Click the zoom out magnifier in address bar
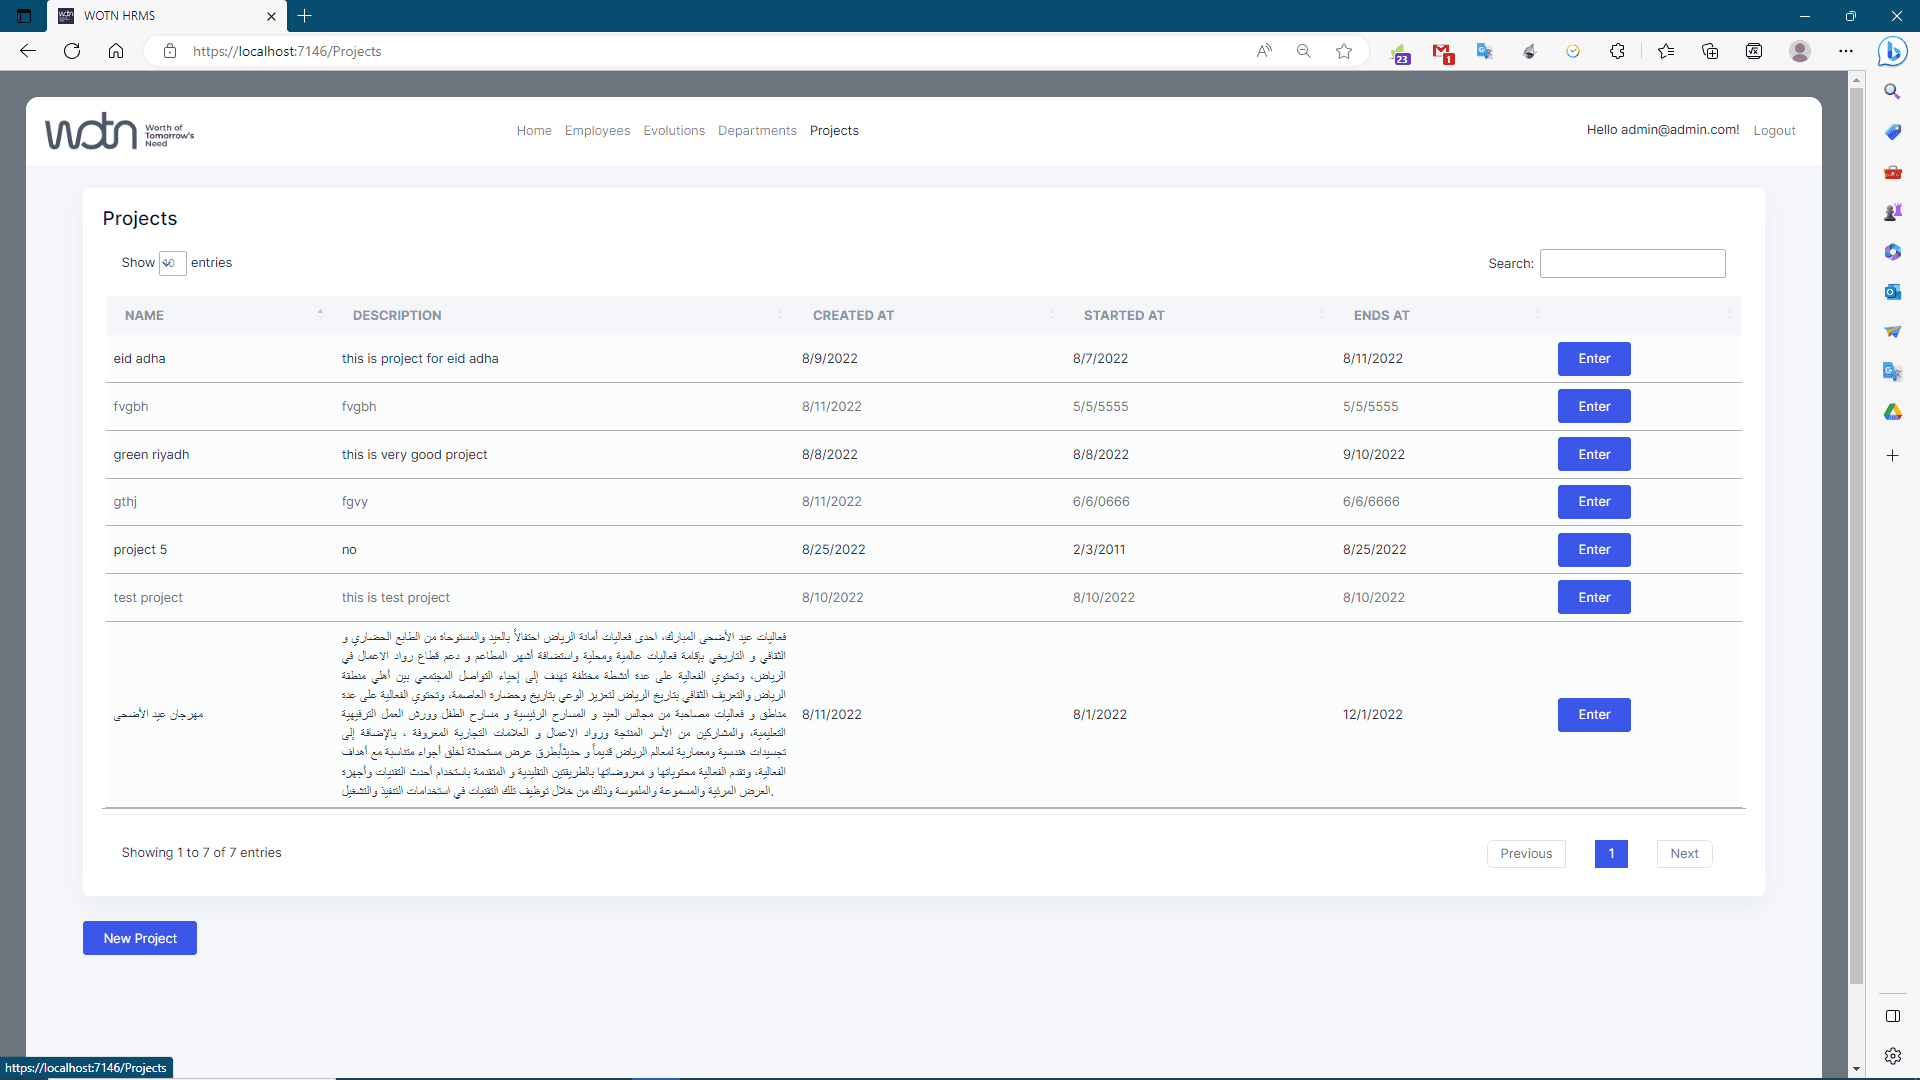The width and height of the screenshot is (1920, 1080). [1304, 51]
